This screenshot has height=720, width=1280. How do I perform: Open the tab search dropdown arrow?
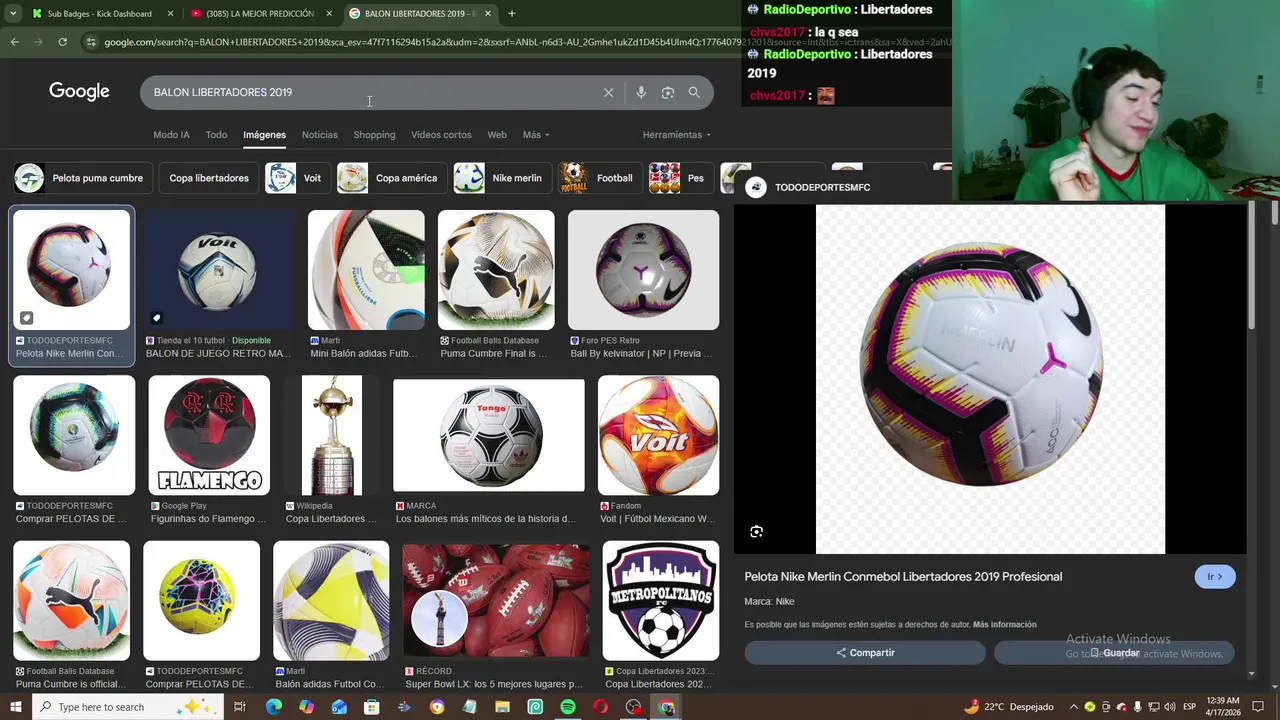[13, 14]
